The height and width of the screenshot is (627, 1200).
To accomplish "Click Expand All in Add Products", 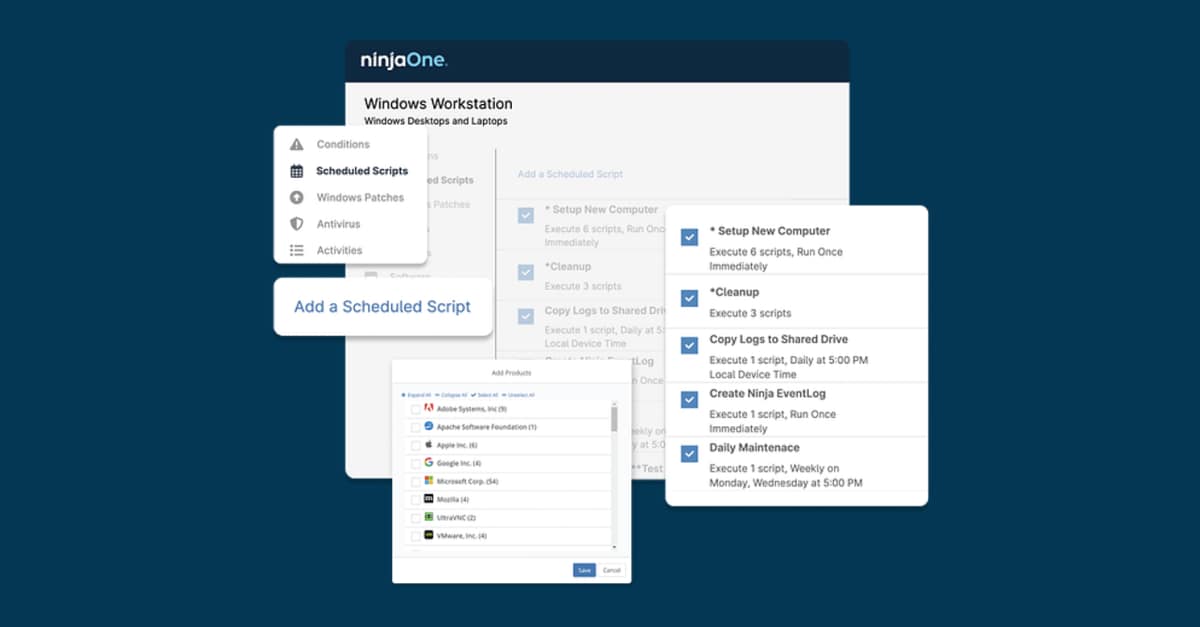I will [417, 395].
